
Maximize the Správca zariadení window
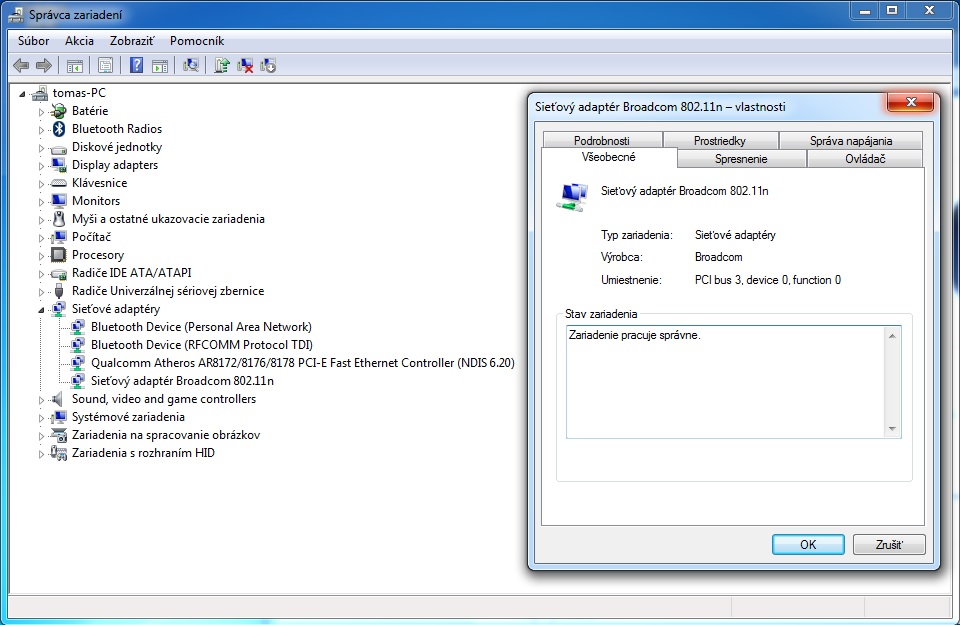pyautogui.click(x=892, y=10)
